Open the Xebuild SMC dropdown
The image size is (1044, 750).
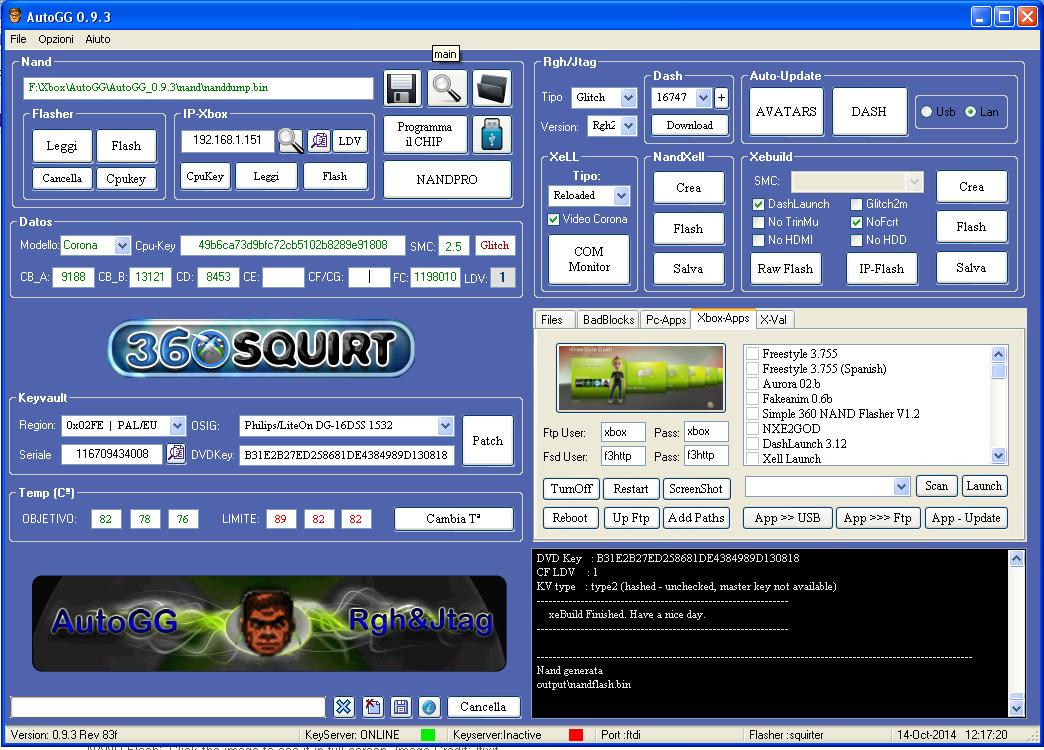click(x=914, y=182)
